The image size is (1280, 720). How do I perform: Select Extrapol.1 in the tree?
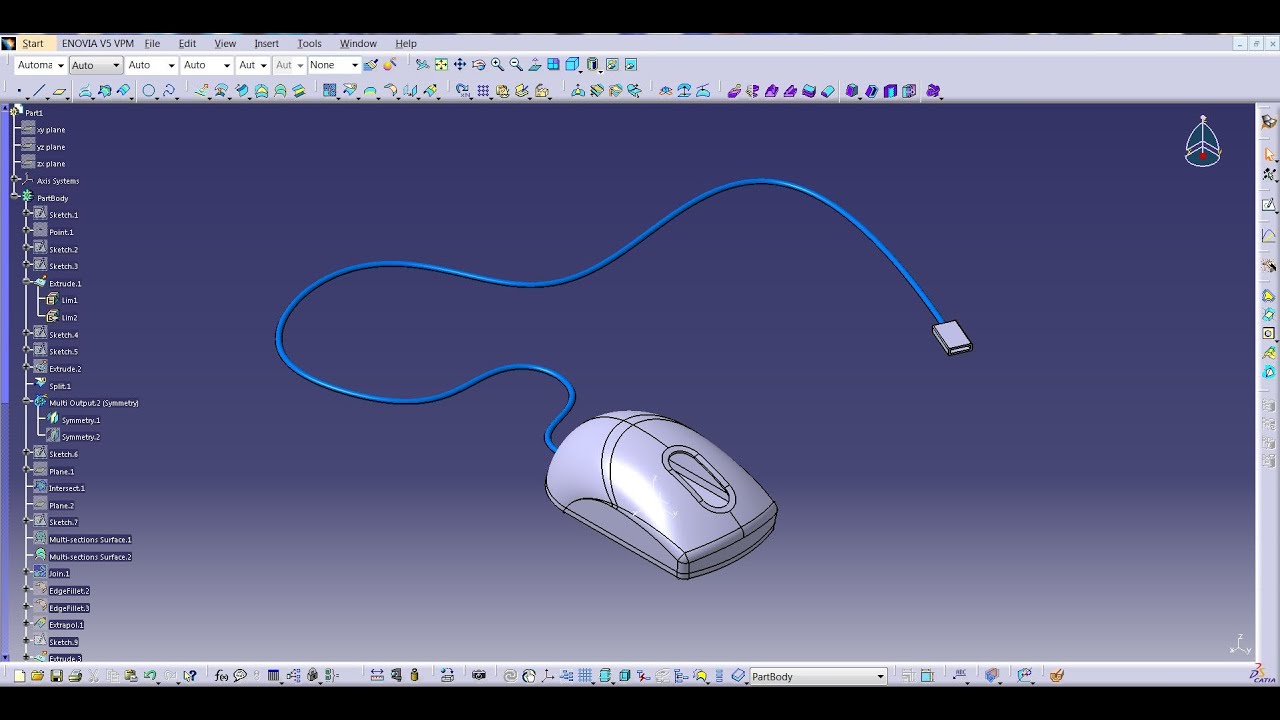pos(66,625)
